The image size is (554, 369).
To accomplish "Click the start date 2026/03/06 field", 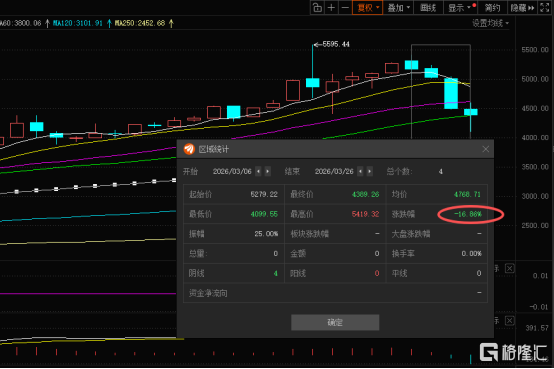I will click(232, 171).
